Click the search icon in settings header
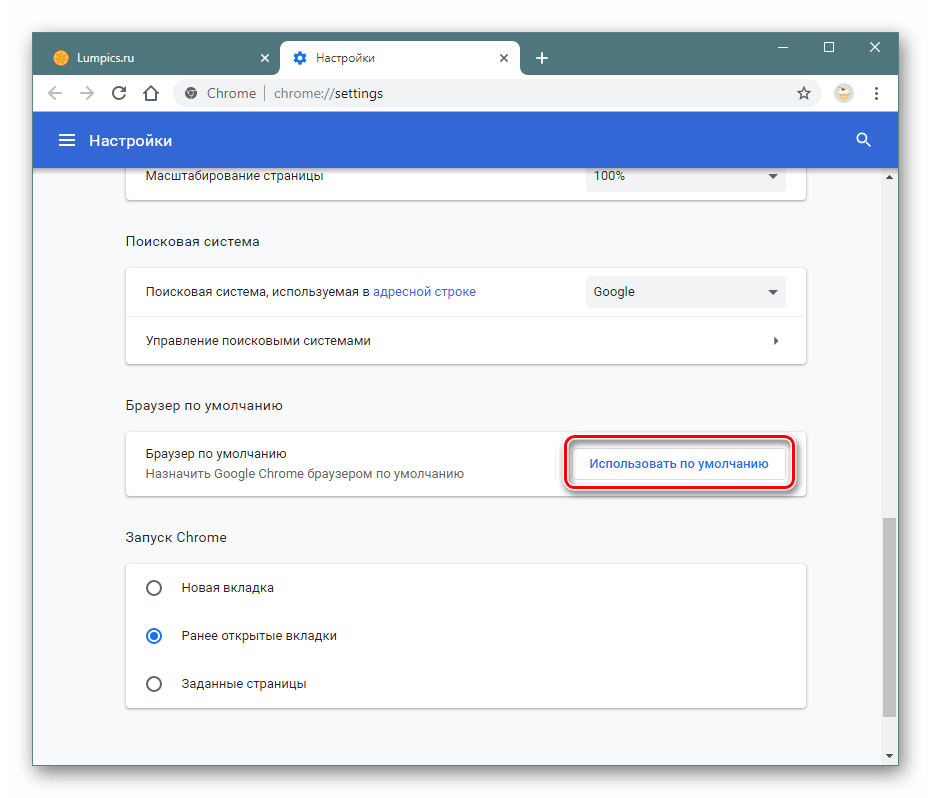The image size is (931, 798). click(x=864, y=141)
